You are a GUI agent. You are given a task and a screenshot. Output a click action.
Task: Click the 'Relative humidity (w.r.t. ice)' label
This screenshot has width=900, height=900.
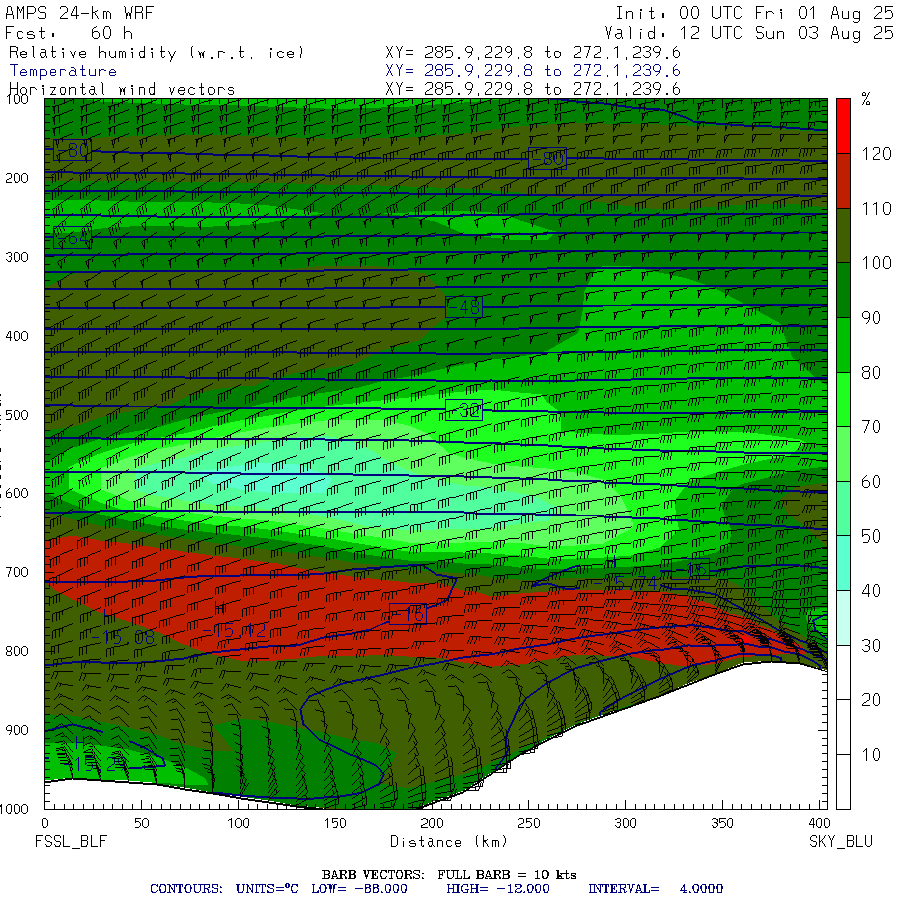(156, 53)
